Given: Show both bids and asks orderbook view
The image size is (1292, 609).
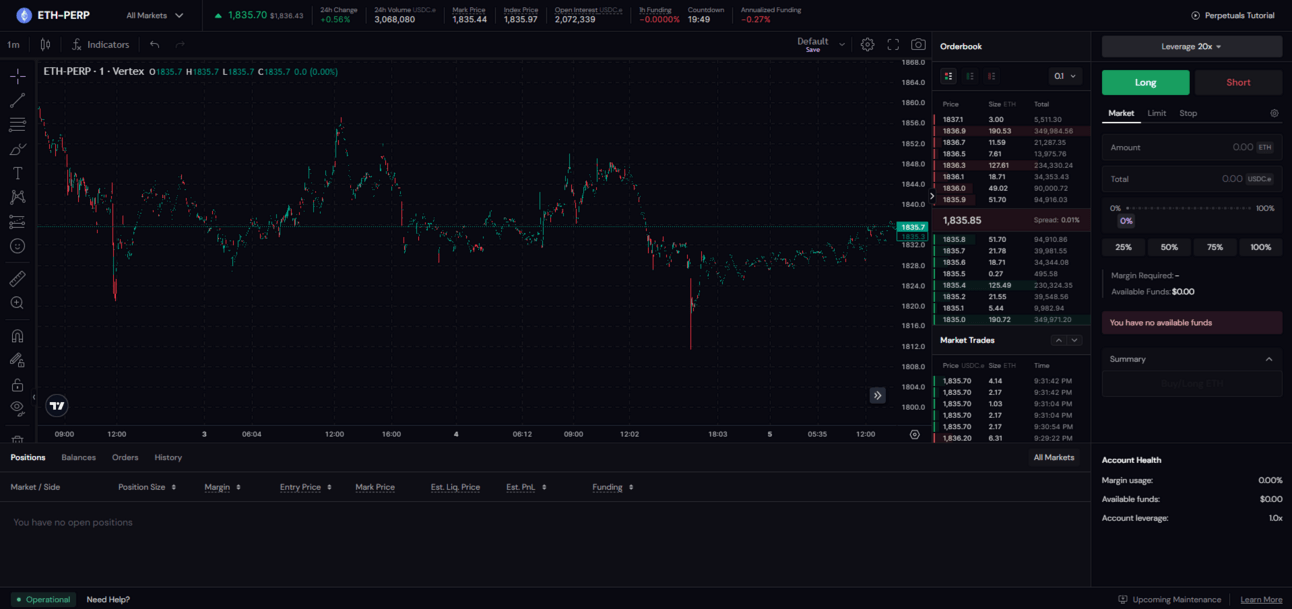Looking at the screenshot, I should [x=948, y=76].
